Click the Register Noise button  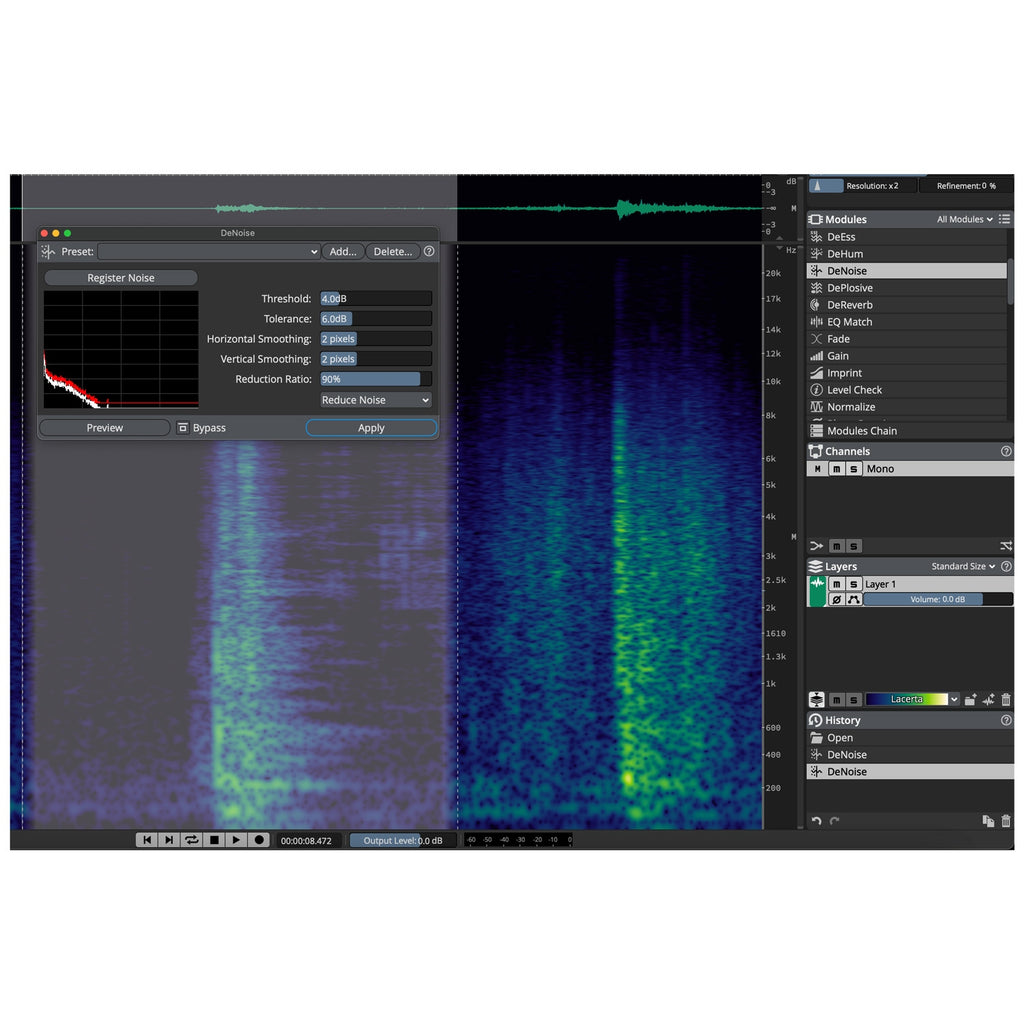(x=121, y=278)
